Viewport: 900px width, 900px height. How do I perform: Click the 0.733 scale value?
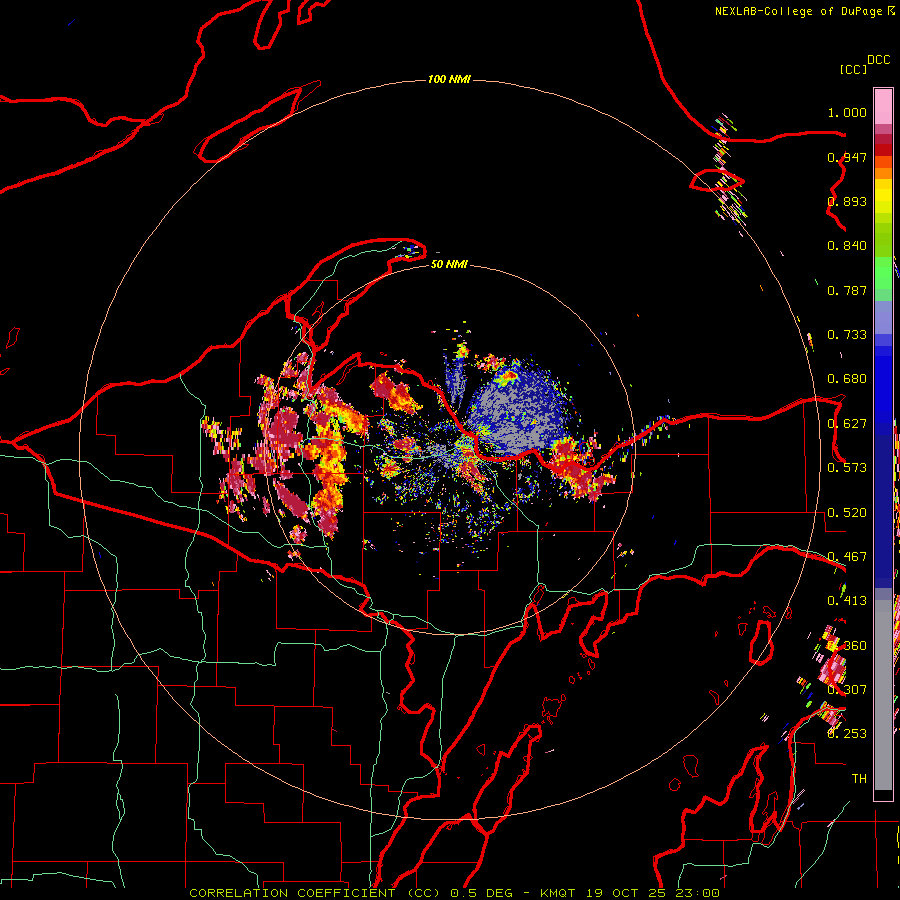tap(847, 335)
